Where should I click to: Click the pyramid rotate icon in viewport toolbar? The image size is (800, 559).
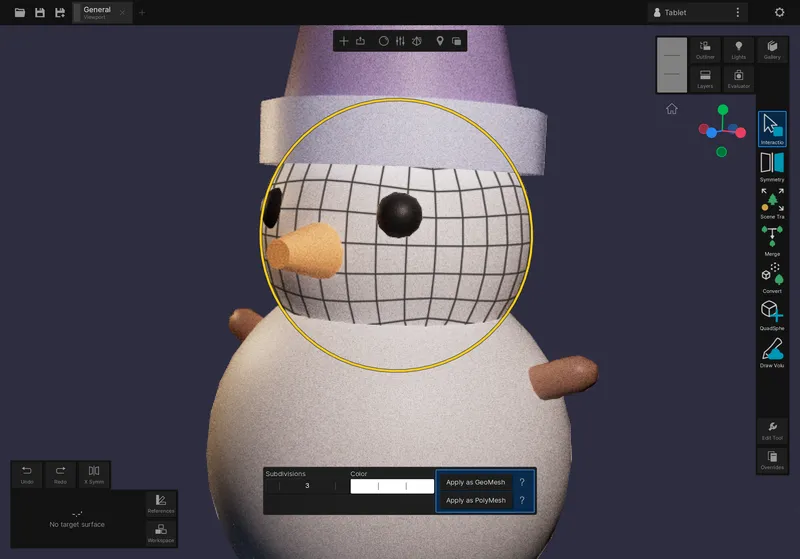[x=417, y=41]
